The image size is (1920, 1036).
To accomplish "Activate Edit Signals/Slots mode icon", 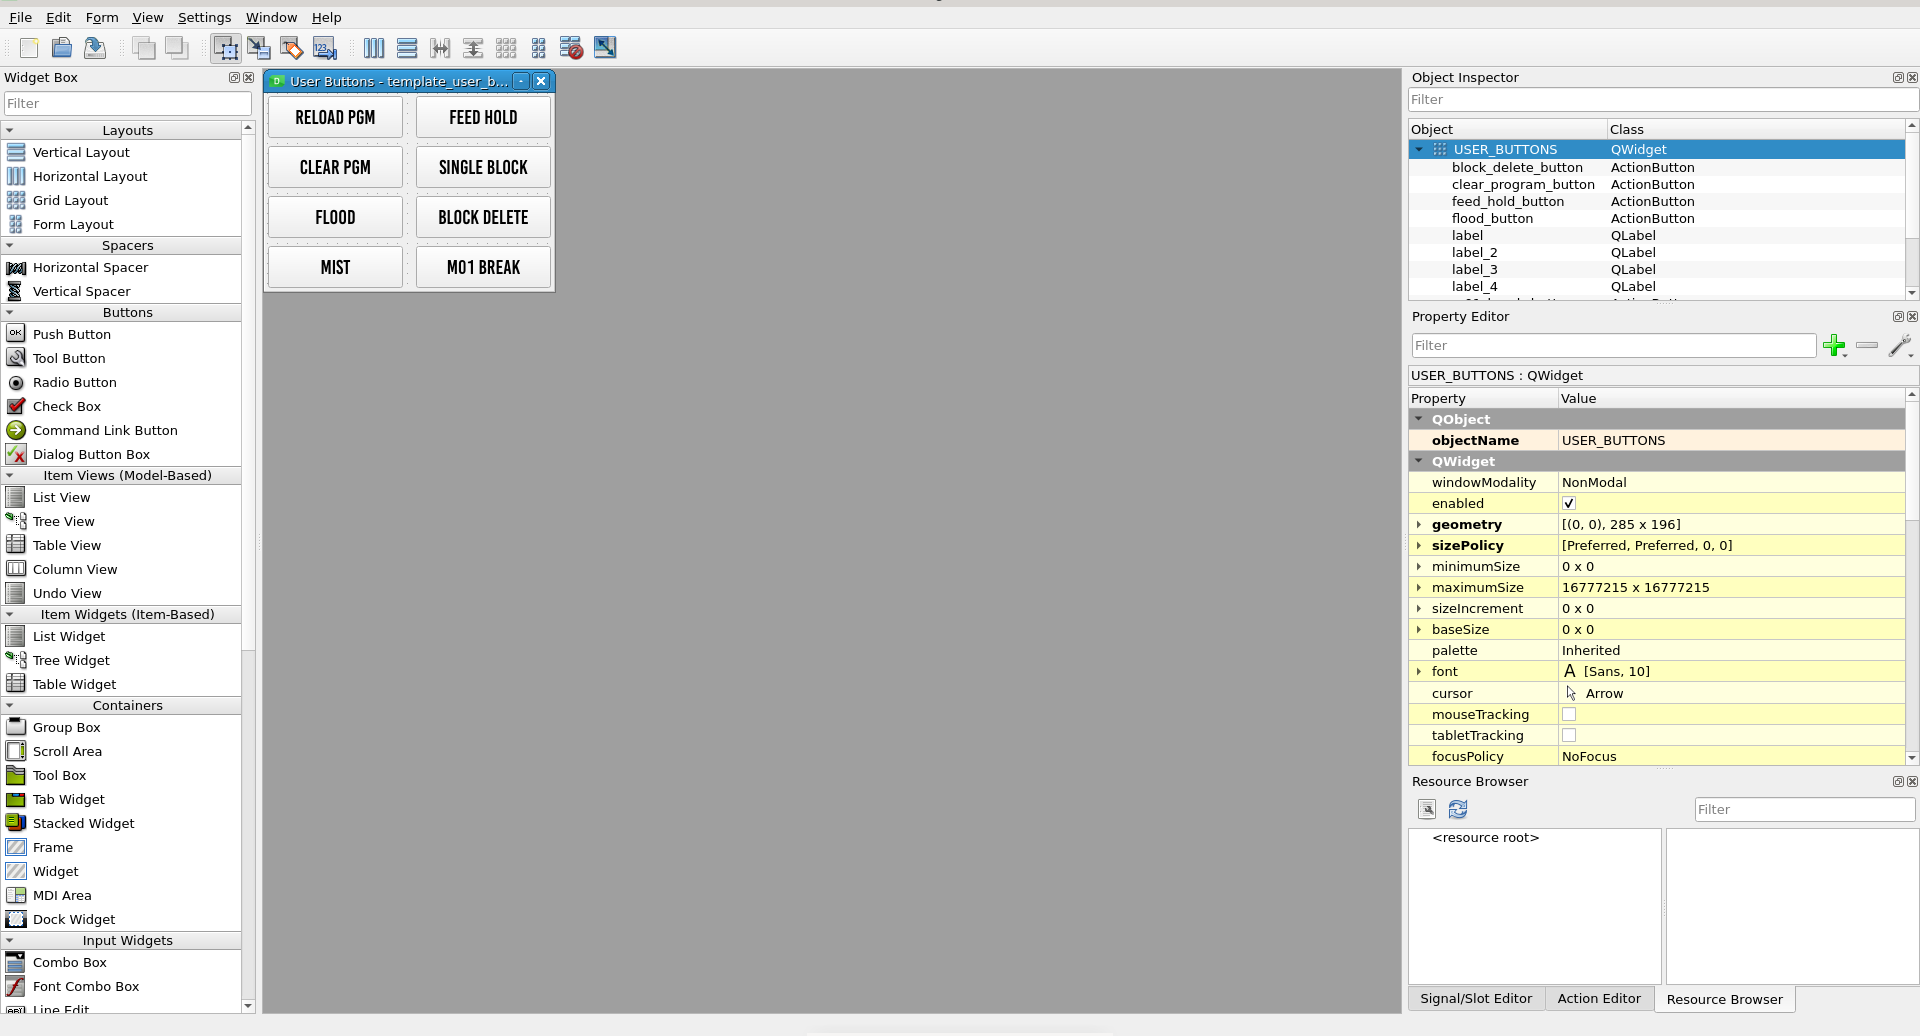I will 259,48.
